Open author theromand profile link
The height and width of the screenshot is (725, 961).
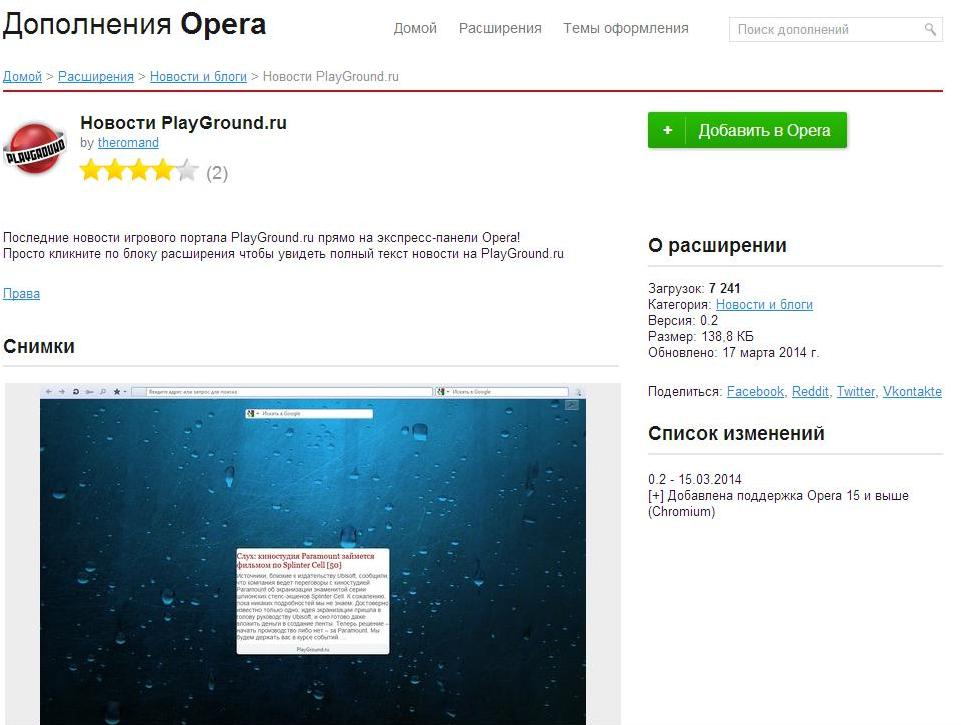(x=128, y=142)
